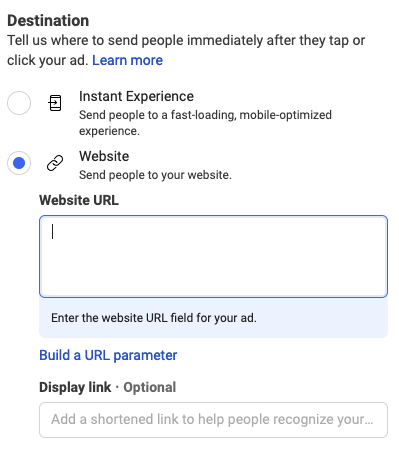Click the 'Send people to your website' text
Screen dimensions: 399x451
(x=155, y=175)
